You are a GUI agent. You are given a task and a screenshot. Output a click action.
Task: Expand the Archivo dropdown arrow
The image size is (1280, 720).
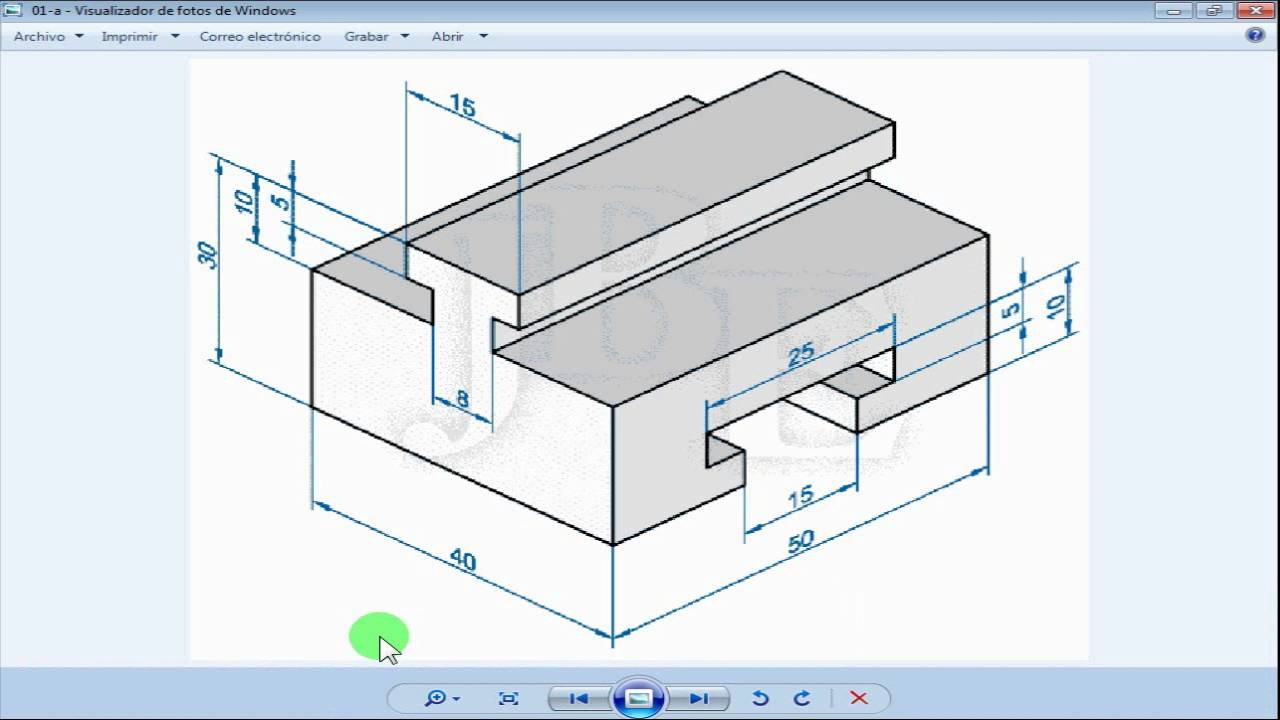coord(79,36)
